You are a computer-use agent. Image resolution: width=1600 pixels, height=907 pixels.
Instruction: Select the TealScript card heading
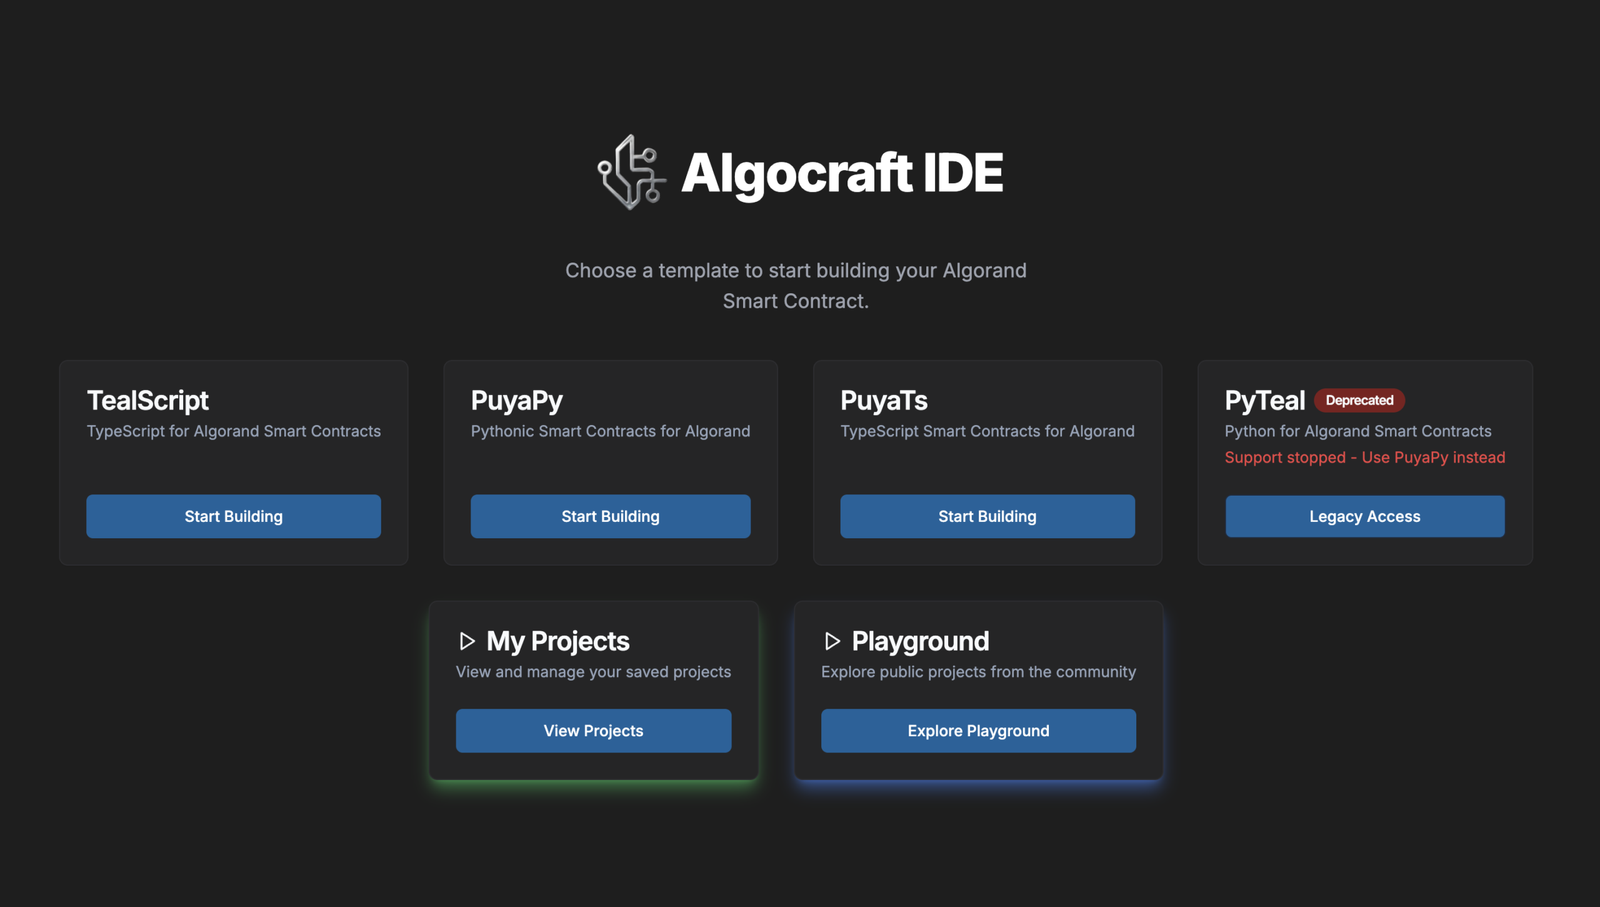coord(148,400)
